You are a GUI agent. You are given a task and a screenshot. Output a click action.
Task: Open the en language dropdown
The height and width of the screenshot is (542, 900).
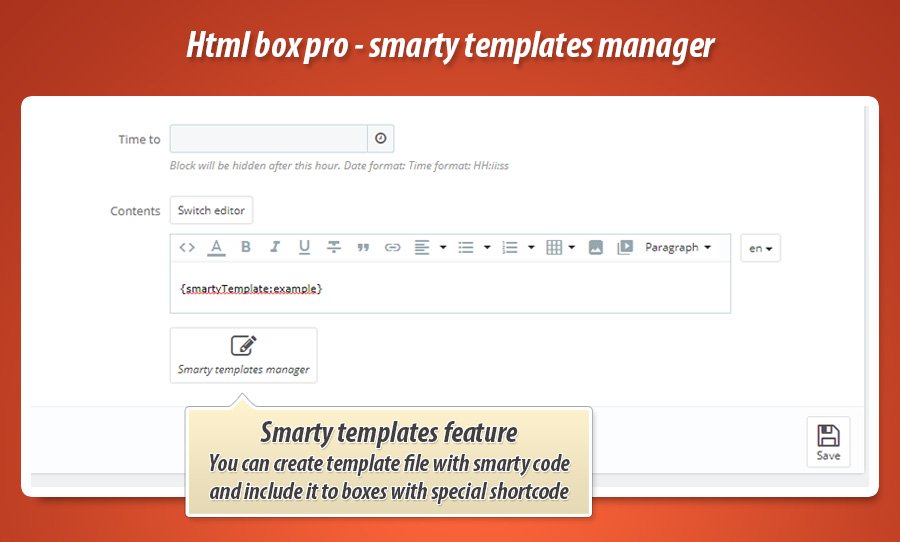click(x=761, y=248)
